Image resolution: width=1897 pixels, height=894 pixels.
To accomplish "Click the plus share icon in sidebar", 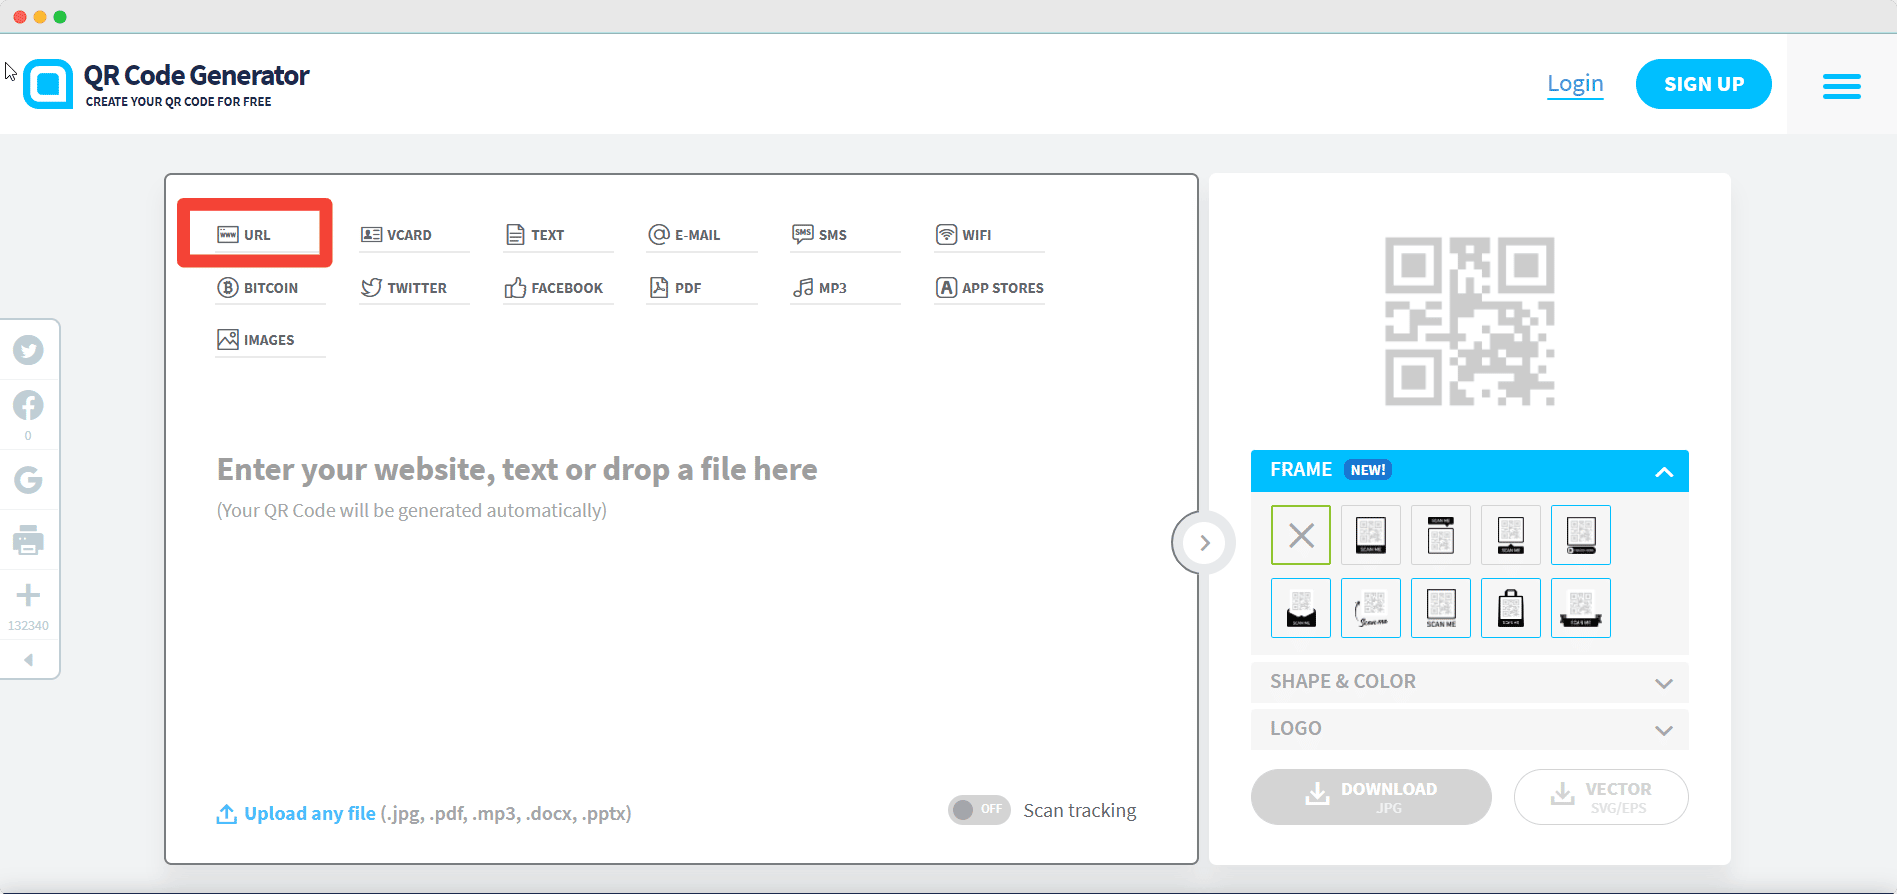I will click(28, 595).
